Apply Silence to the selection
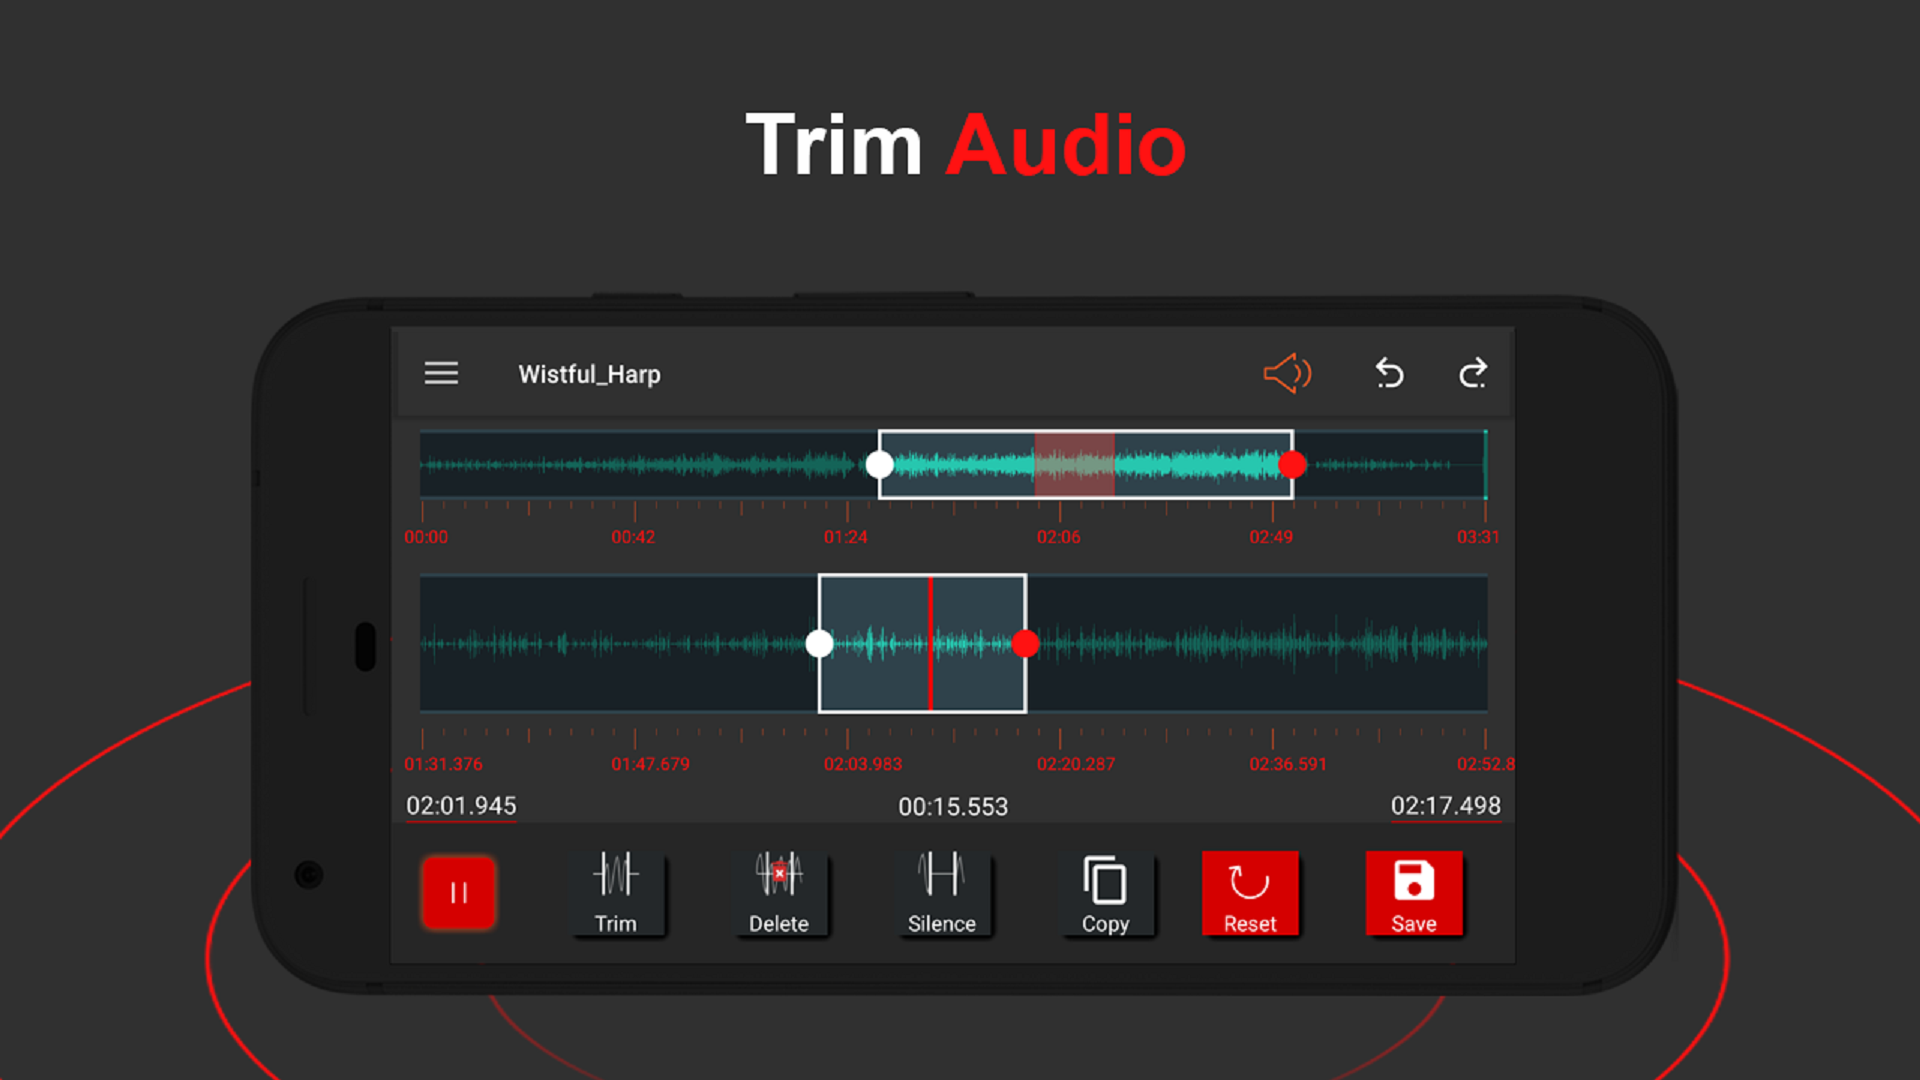Screen dimensions: 1920x1080 click(943, 893)
